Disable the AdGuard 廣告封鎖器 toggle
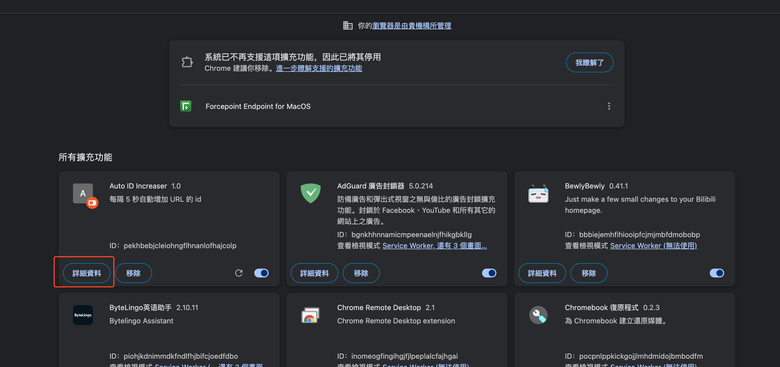Viewport: 780px width, 367px height. [489, 273]
